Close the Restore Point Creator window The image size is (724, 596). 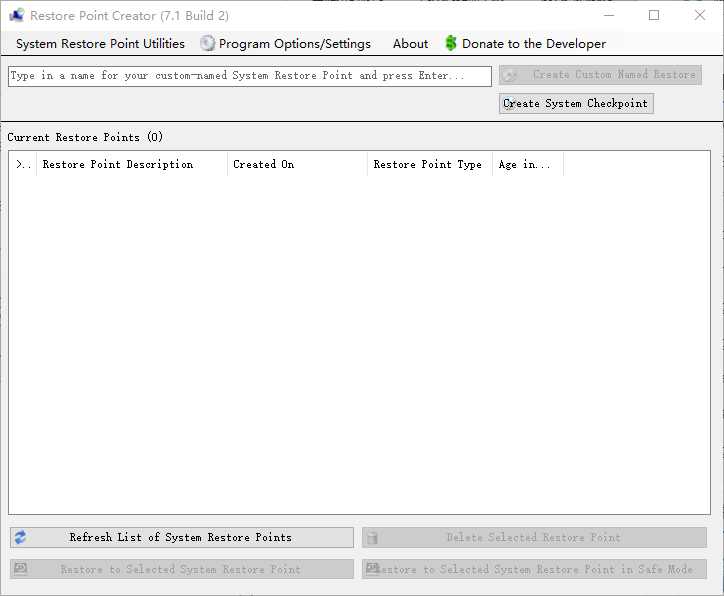click(700, 15)
